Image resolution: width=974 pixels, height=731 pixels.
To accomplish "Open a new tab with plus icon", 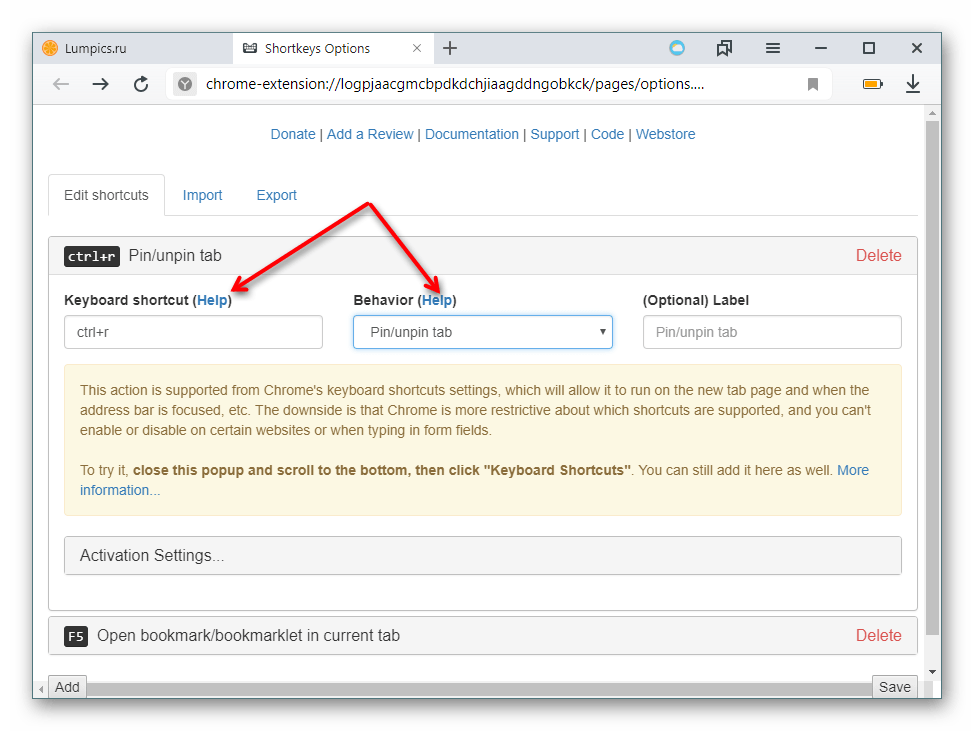I will point(450,48).
